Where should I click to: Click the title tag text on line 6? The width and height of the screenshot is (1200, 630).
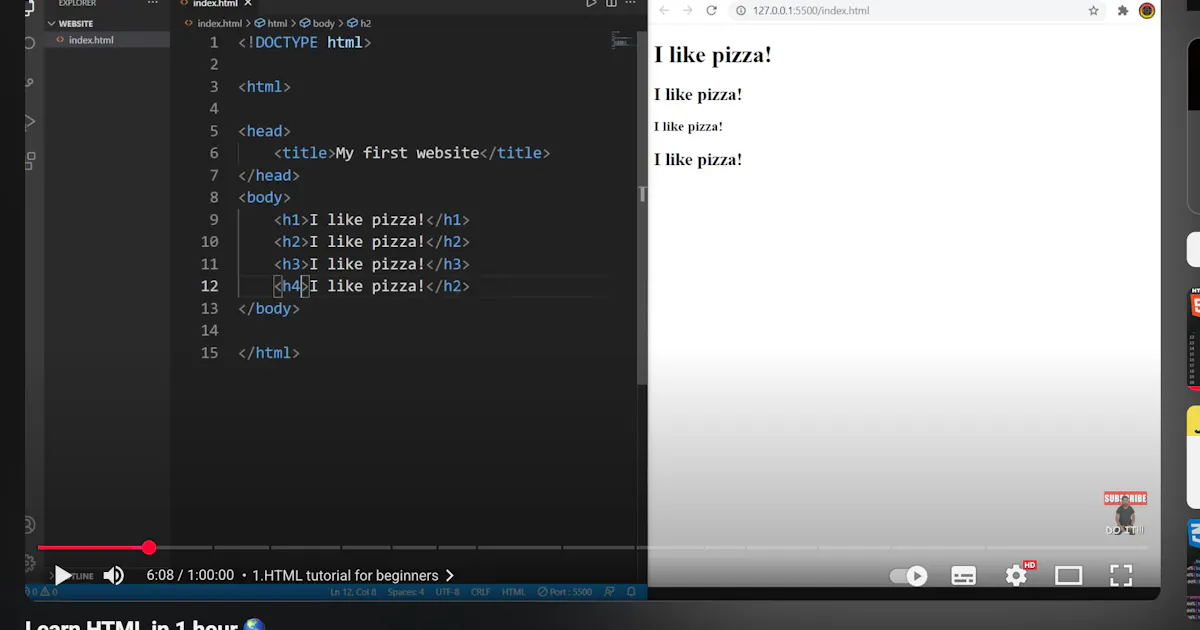click(x=412, y=153)
